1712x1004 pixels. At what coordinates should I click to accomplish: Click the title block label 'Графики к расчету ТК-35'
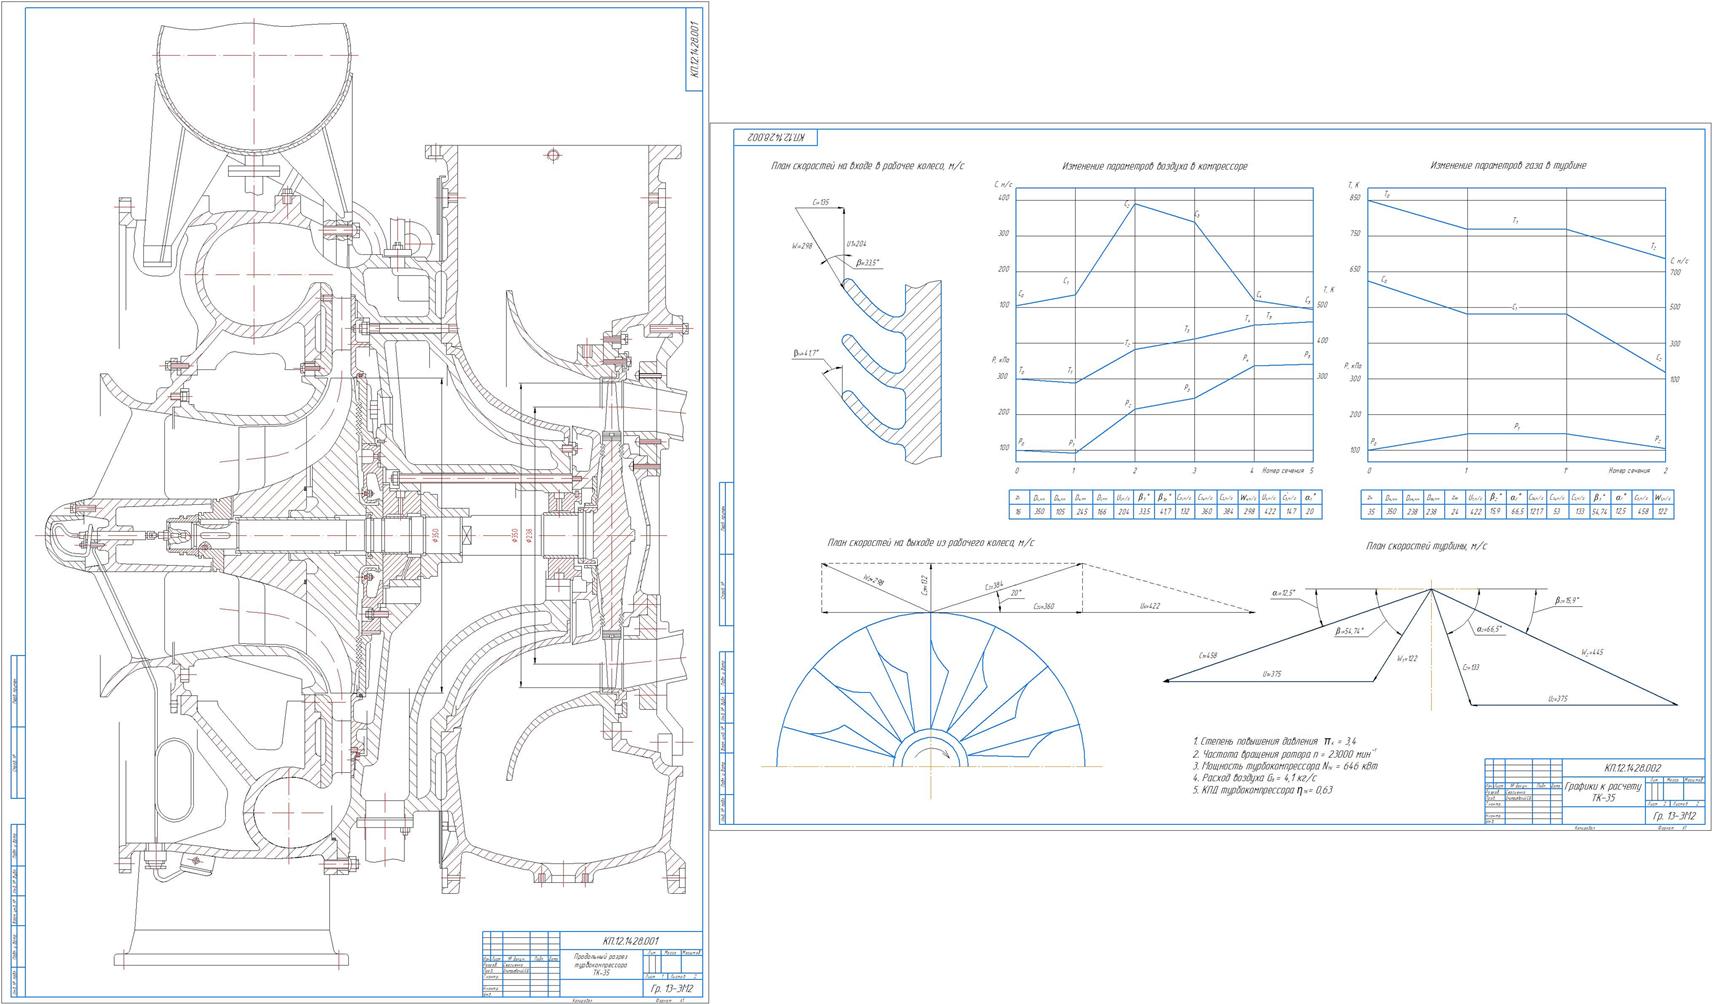pos(1603,792)
